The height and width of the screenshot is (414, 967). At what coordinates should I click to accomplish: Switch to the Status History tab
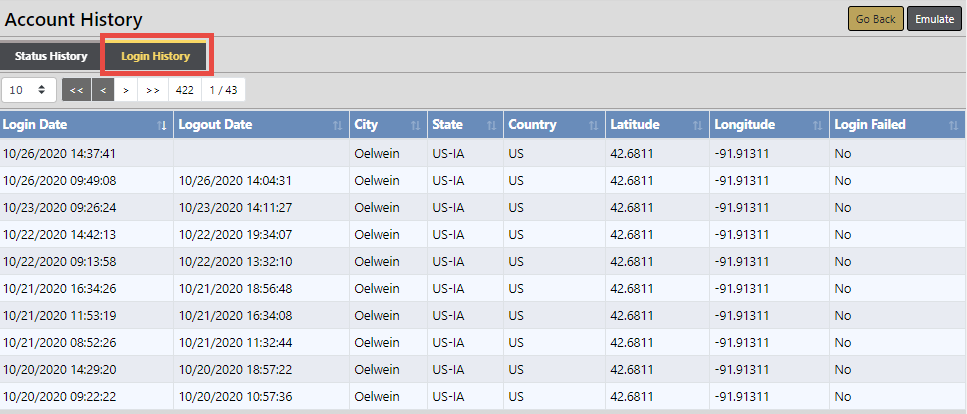pos(51,56)
